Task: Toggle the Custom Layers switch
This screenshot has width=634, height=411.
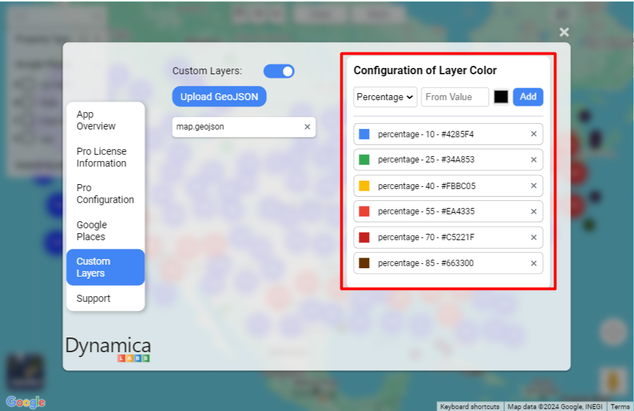Action: [279, 71]
